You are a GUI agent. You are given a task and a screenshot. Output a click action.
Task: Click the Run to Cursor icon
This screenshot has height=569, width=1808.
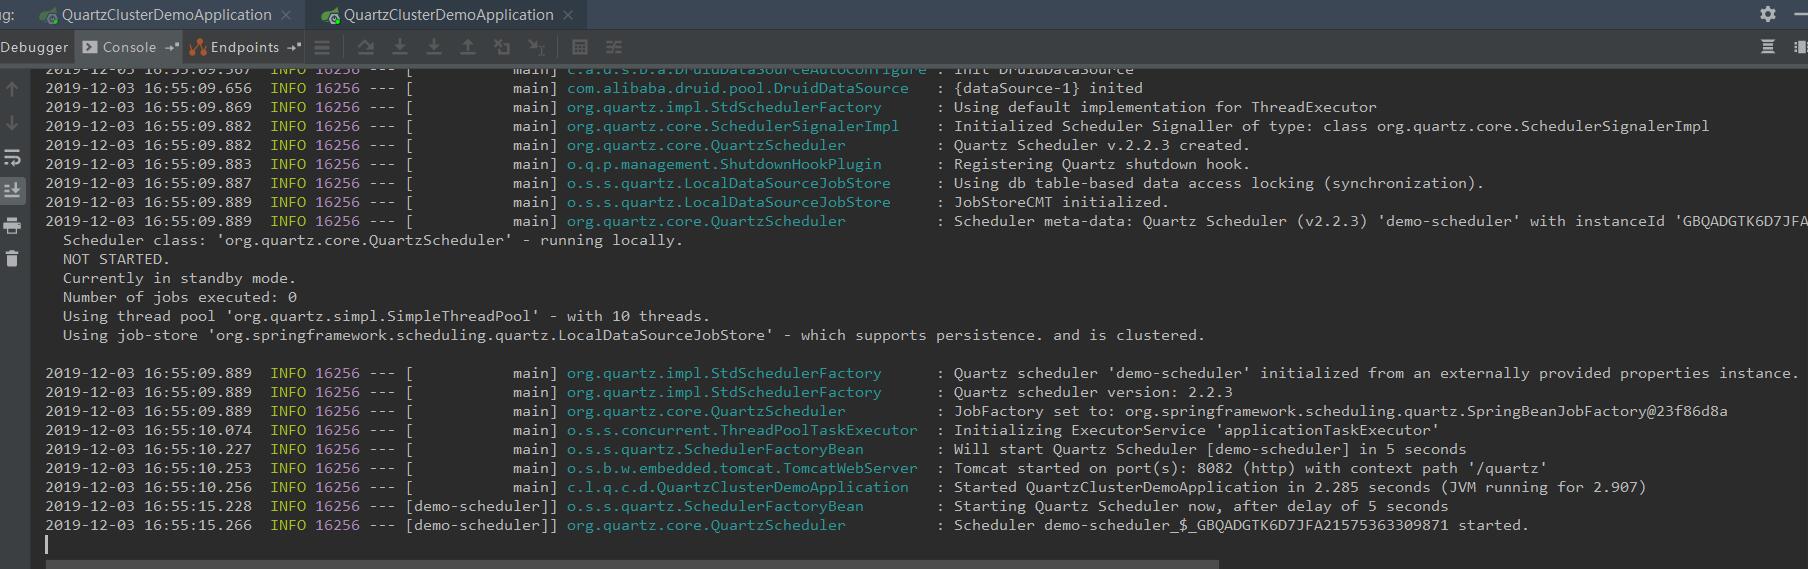pos(536,47)
